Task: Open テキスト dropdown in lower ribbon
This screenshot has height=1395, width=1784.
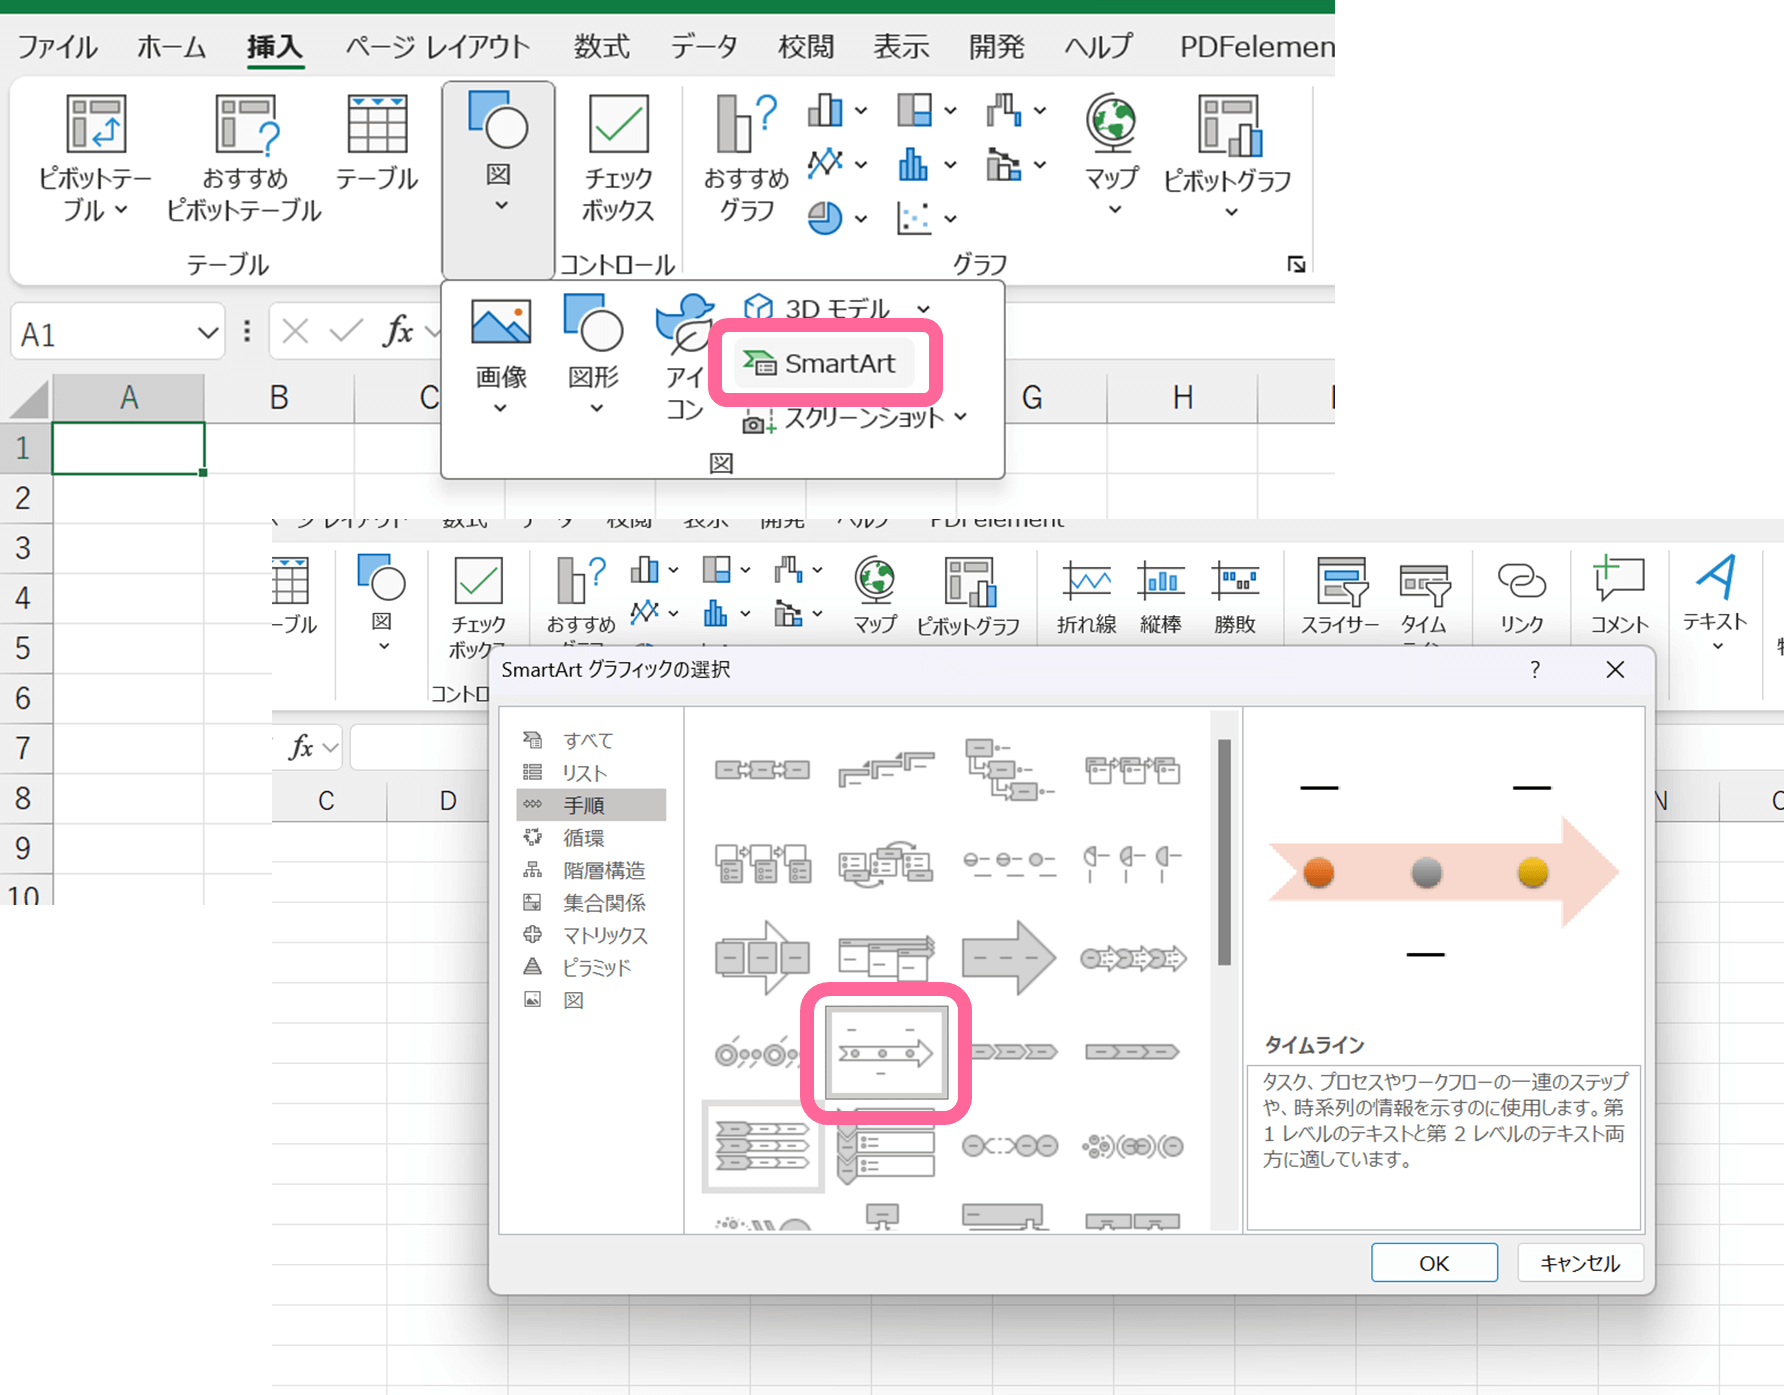Action: pyautogui.click(x=1715, y=602)
